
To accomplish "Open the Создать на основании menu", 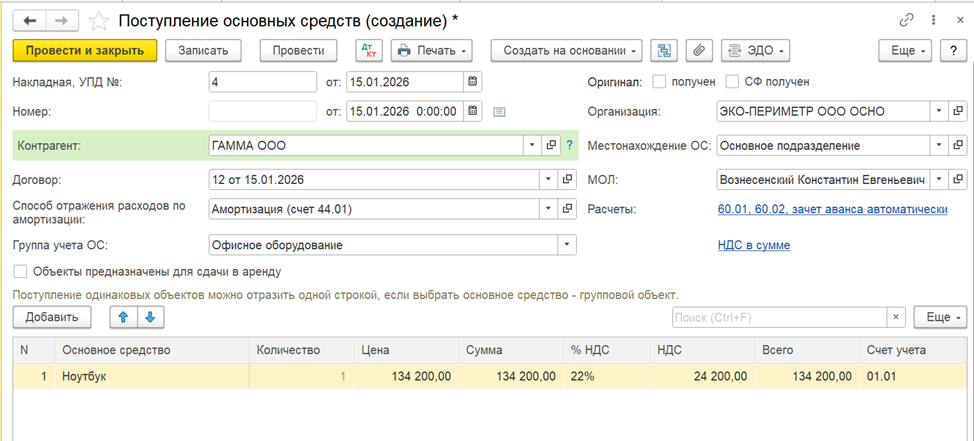I will (x=567, y=51).
